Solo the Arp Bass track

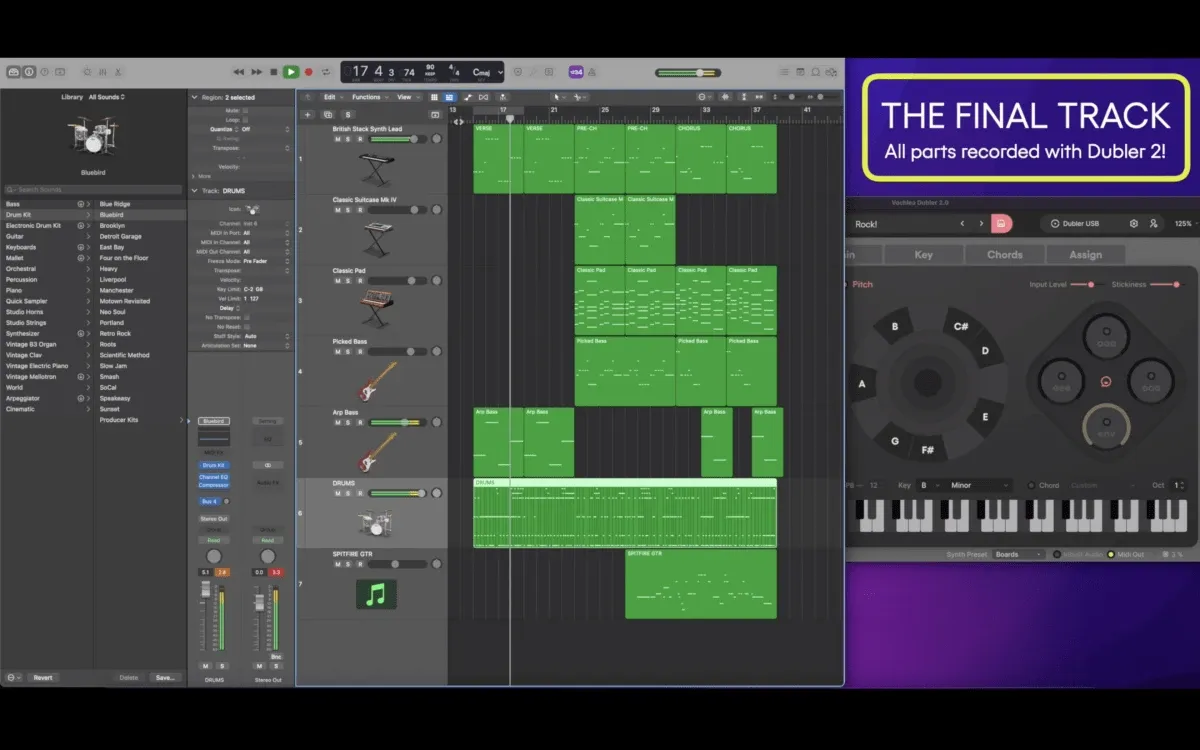[348, 423]
